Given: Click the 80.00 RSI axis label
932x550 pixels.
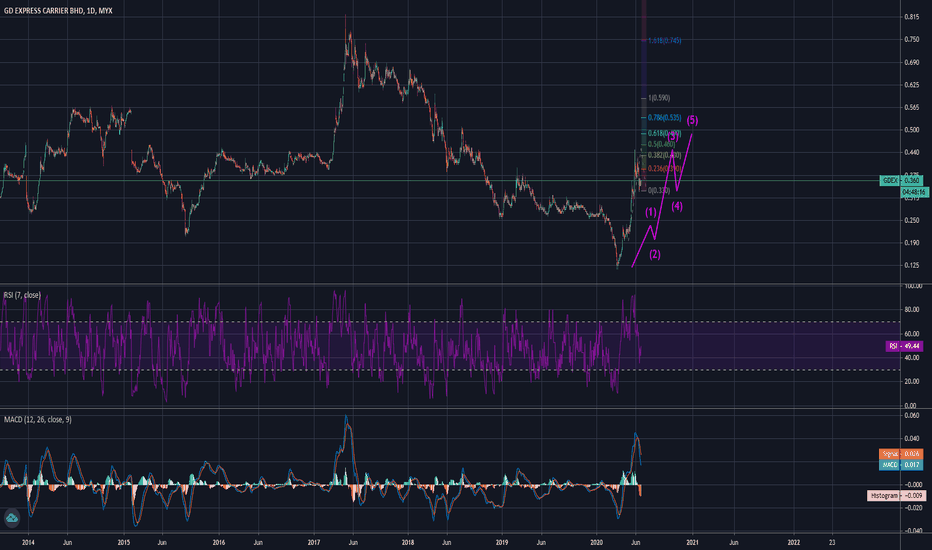Looking at the screenshot, I should 912,310.
